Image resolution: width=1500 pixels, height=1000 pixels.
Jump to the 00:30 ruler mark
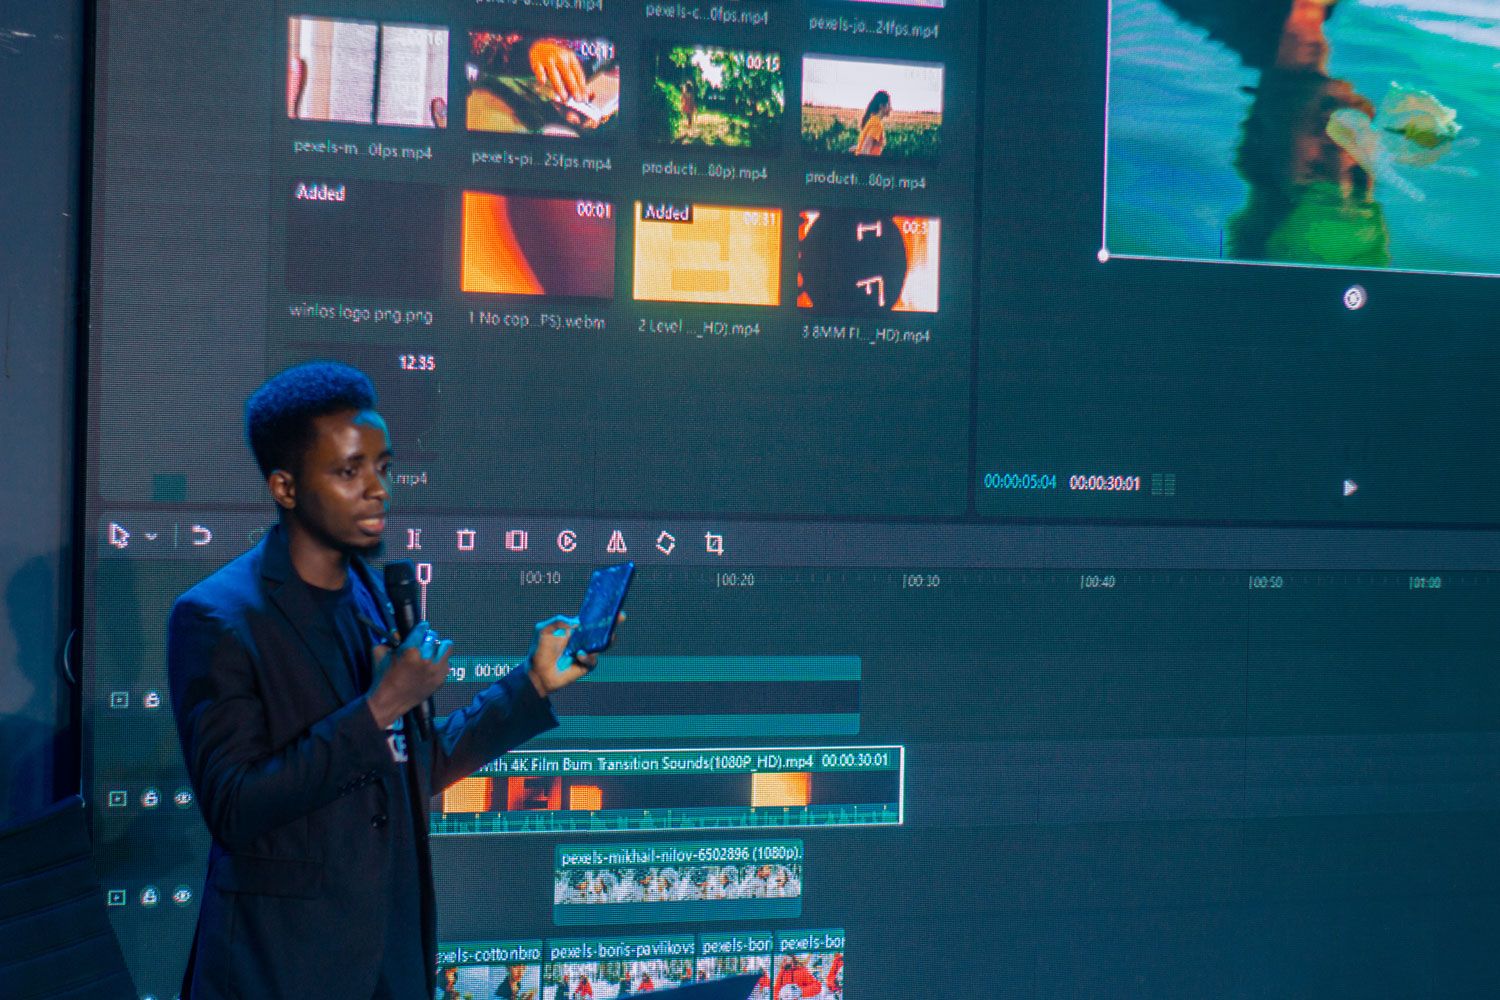(x=920, y=580)
